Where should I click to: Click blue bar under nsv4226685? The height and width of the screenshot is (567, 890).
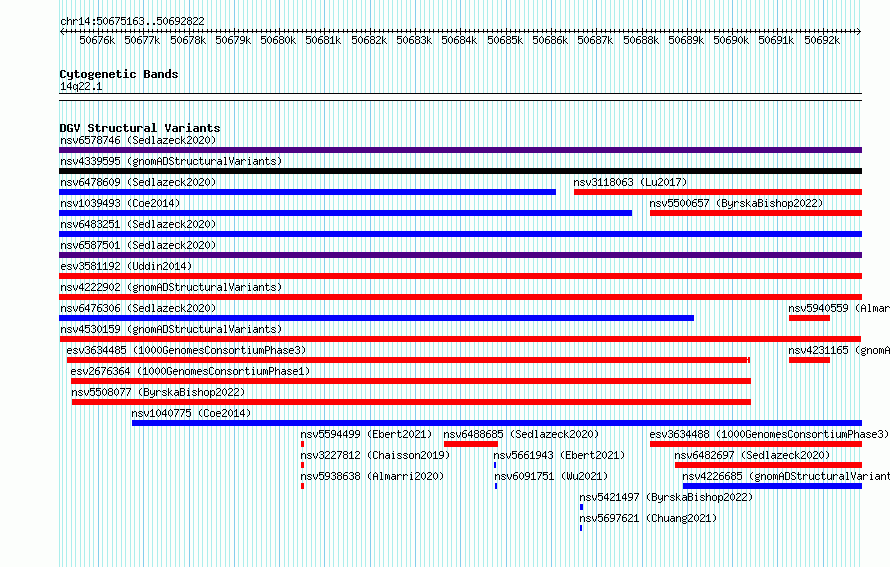(x=773, y=486)
